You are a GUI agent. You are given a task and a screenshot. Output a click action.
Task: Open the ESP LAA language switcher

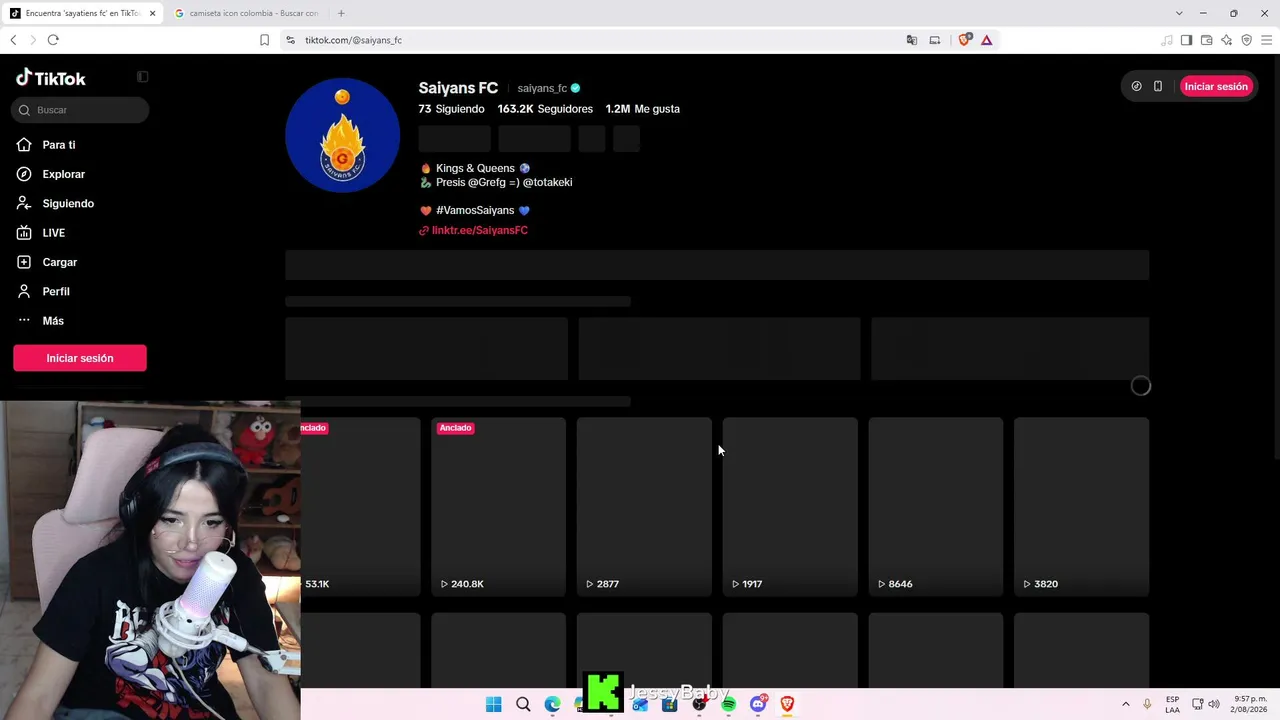coord(1172,704)
